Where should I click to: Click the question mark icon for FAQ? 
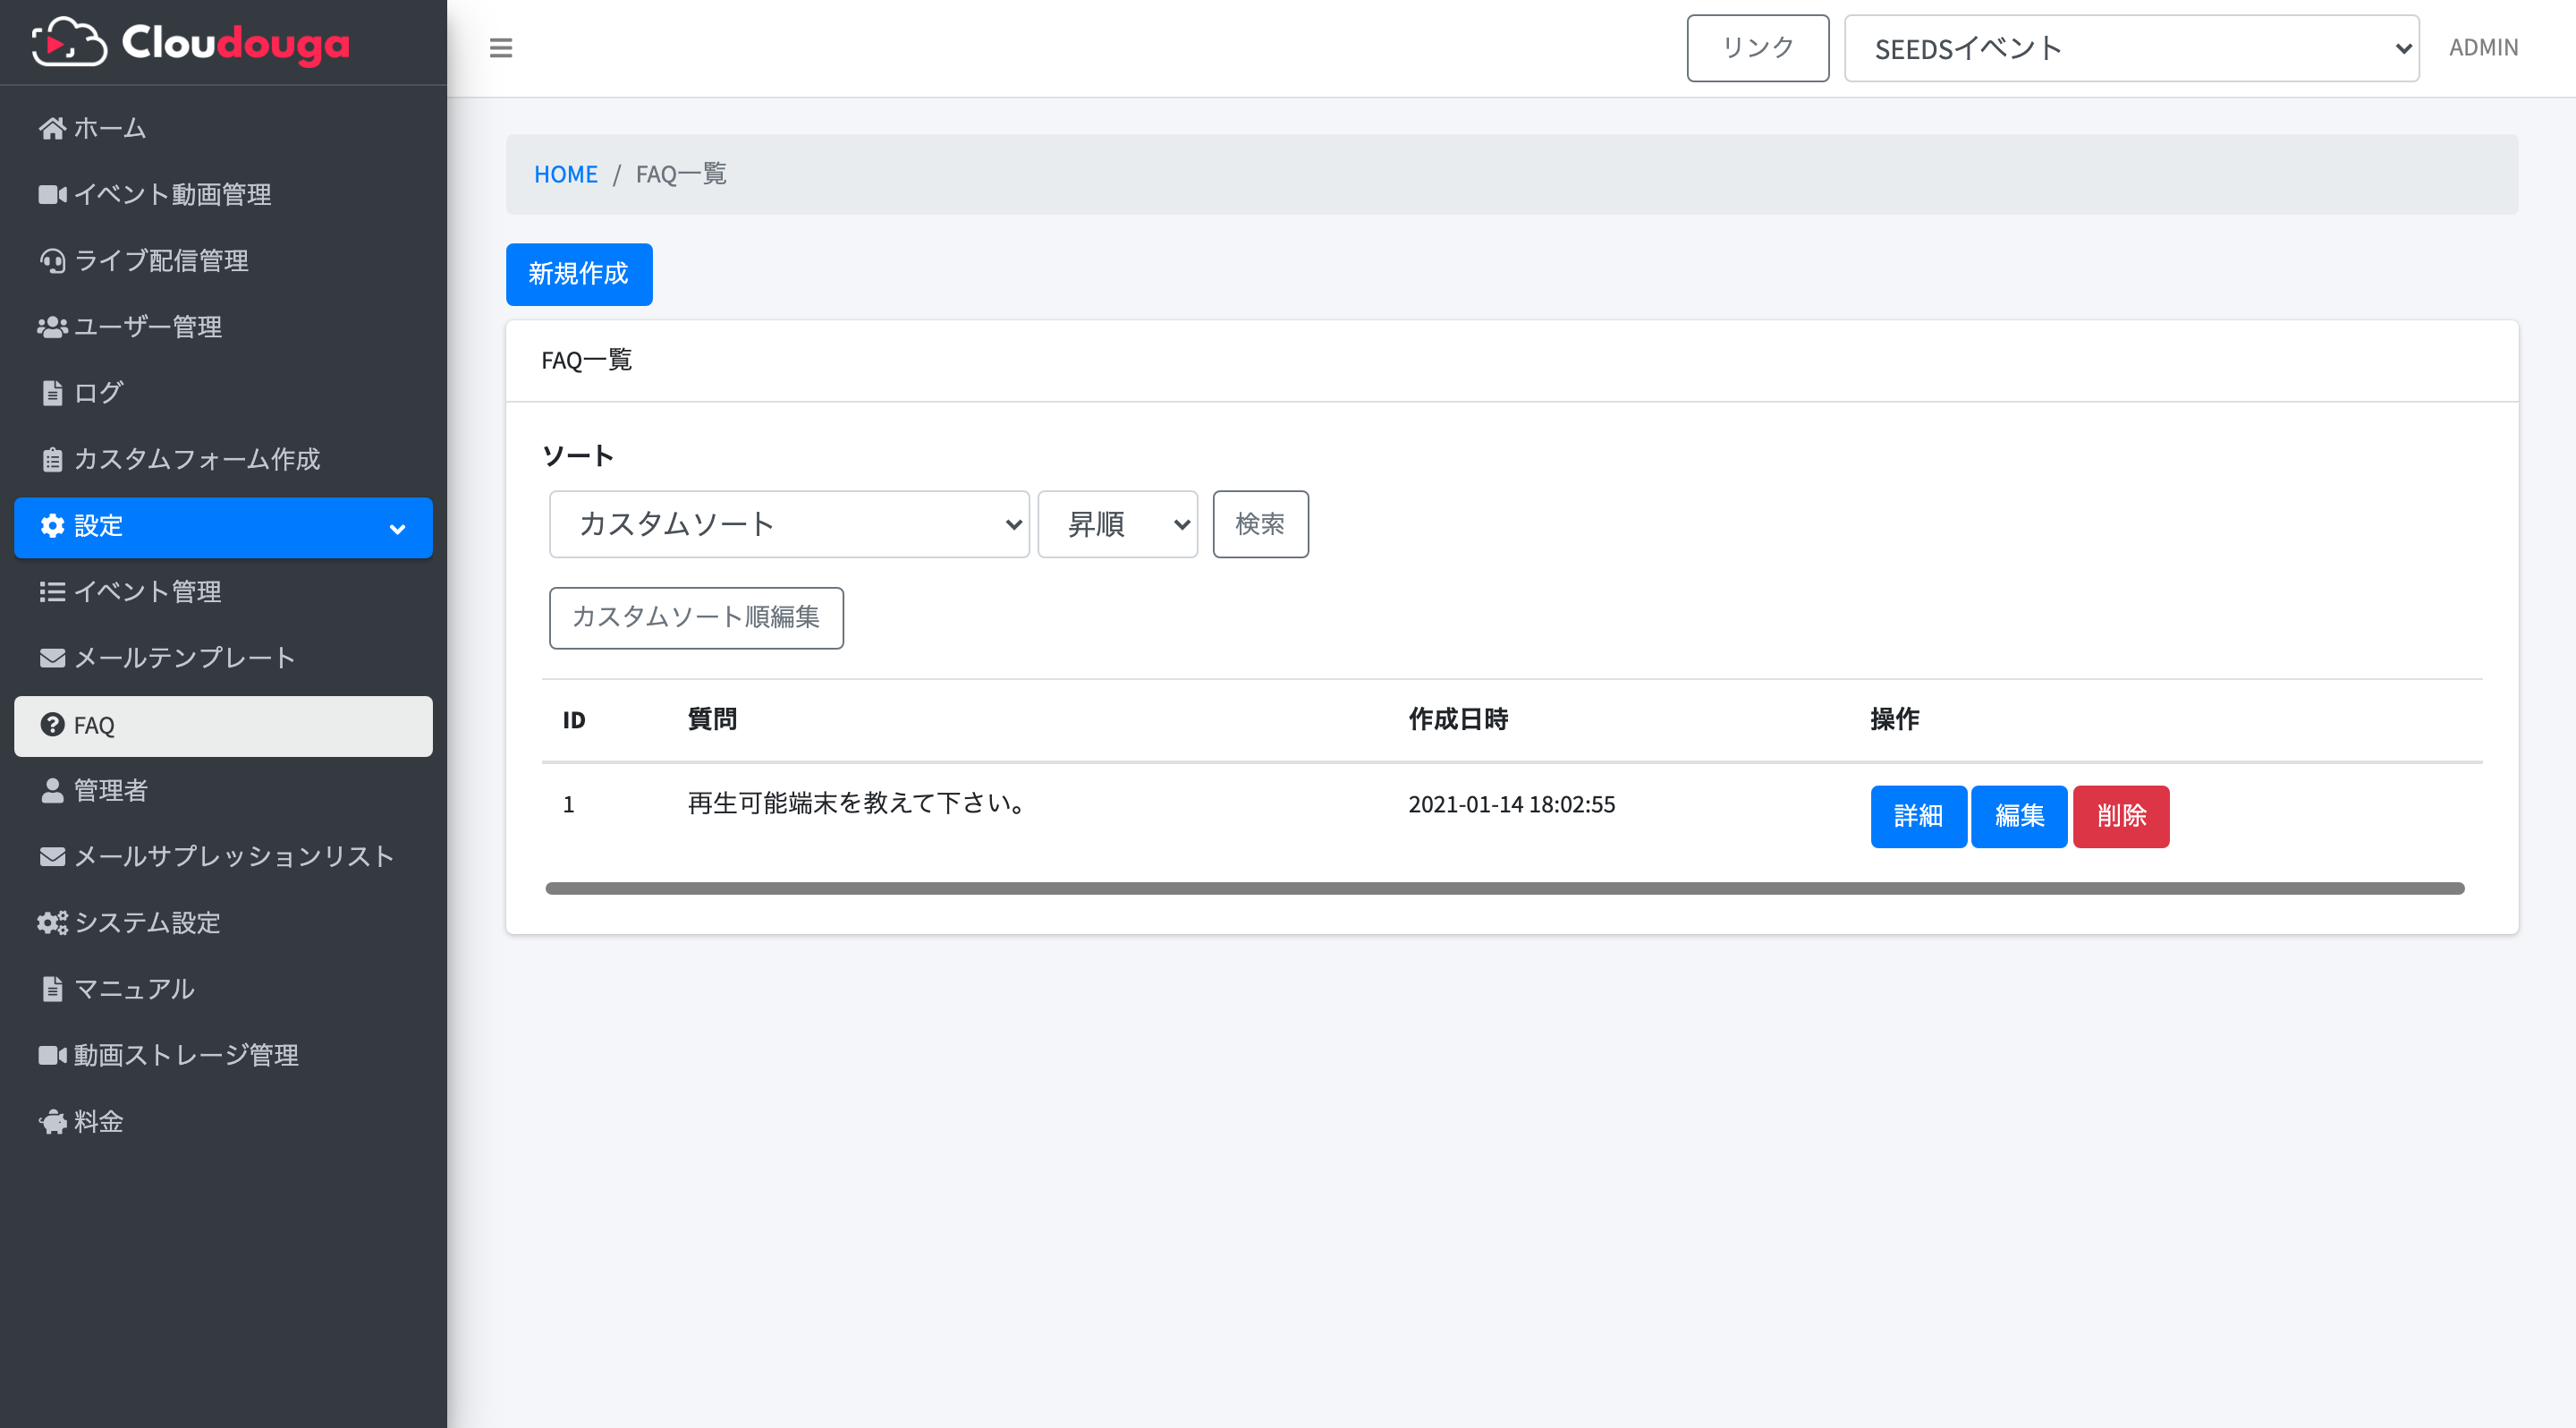[52, 725]
